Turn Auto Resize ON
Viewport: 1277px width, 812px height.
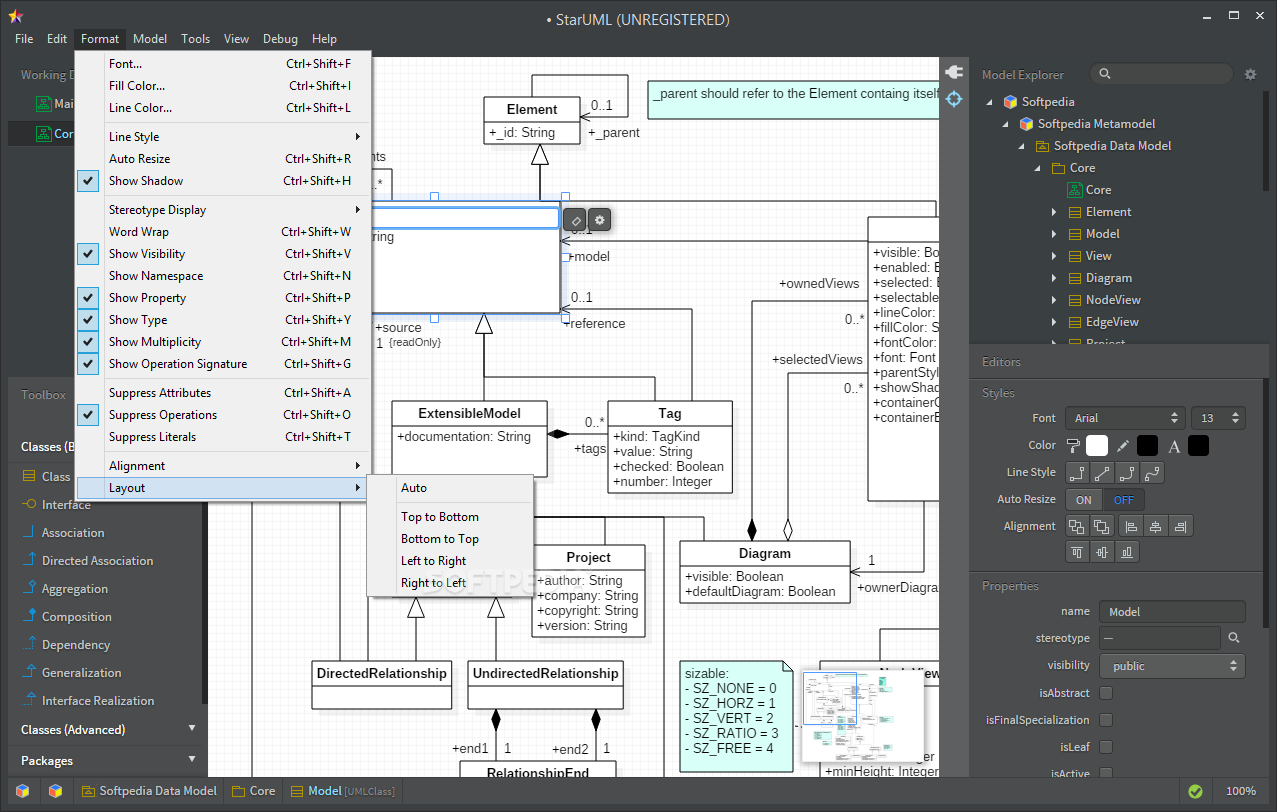pos(1085,499)
